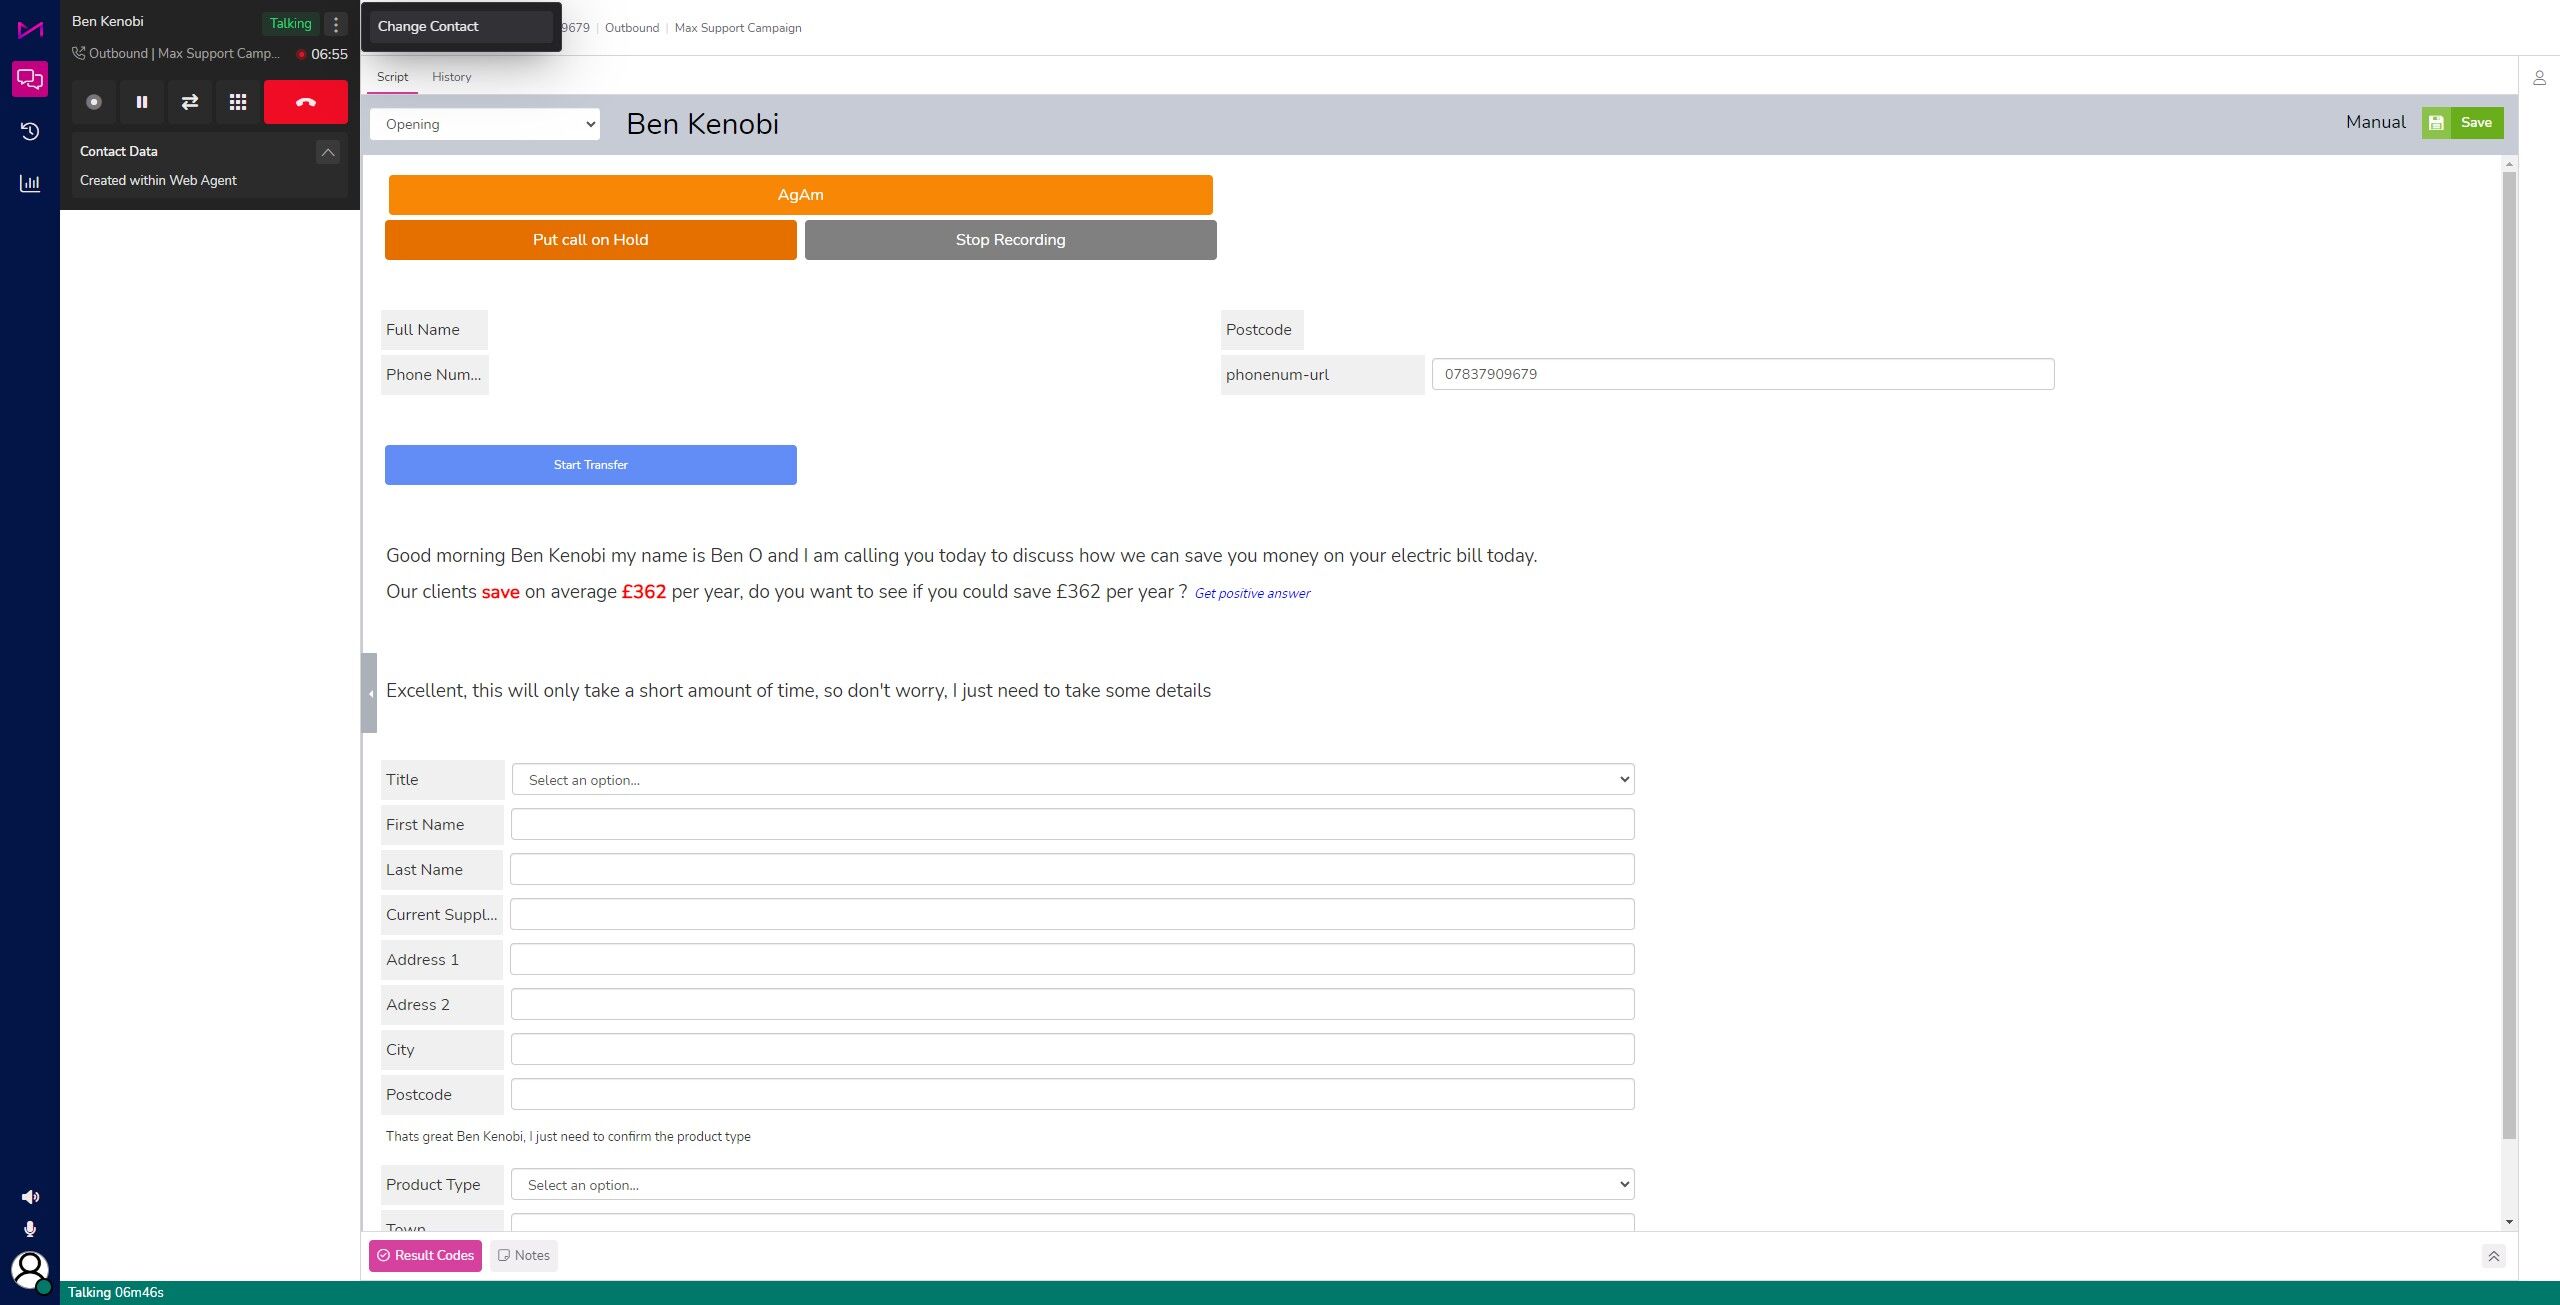Viewport: 2560px width, 1305px height.
Task: Open call history clock icon in sidebar
Action: pyautogui.click(x=30, y=131)
